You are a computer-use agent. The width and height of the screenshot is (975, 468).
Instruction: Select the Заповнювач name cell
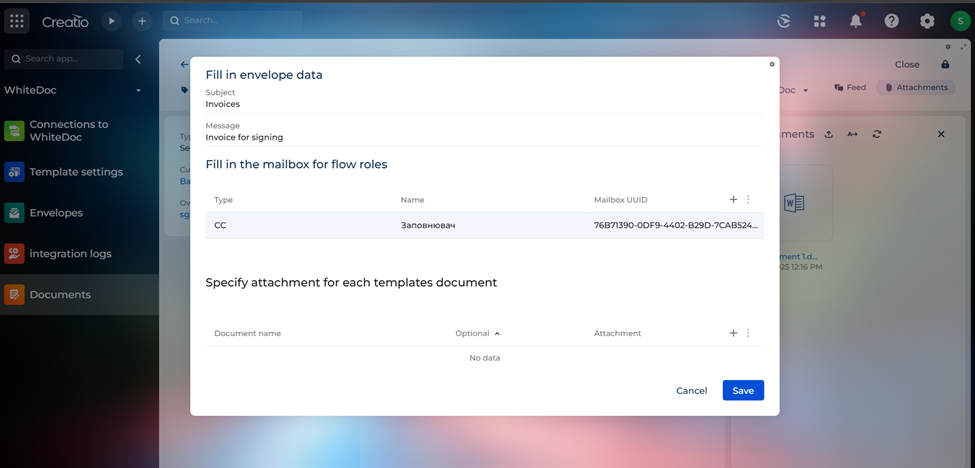428,226
